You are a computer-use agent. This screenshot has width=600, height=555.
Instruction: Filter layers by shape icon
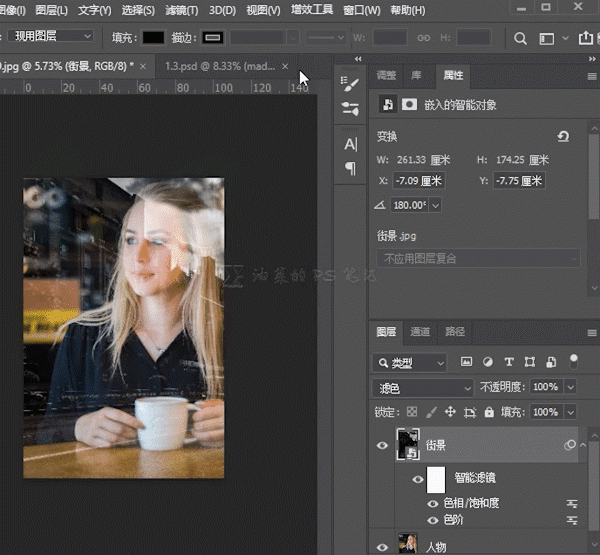click(530, 362)
